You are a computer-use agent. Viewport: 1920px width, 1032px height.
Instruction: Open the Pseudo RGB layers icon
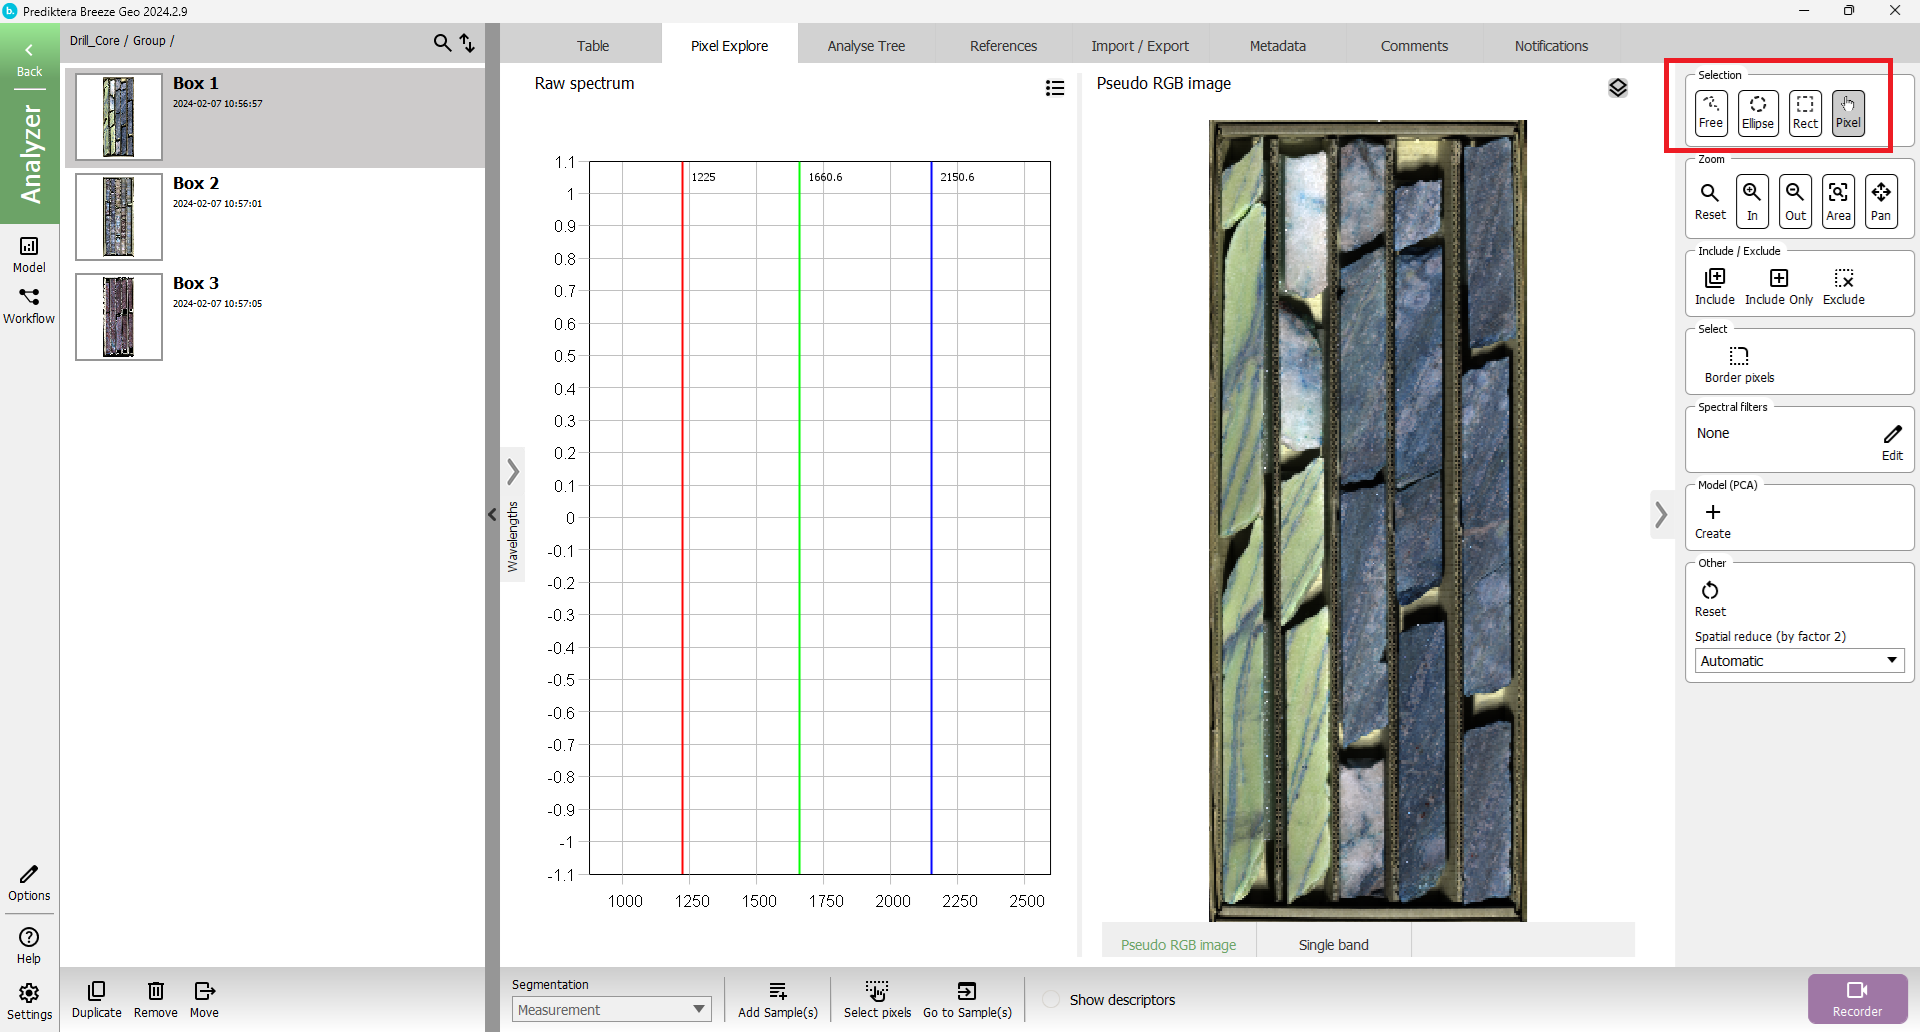coord(1617,88)
